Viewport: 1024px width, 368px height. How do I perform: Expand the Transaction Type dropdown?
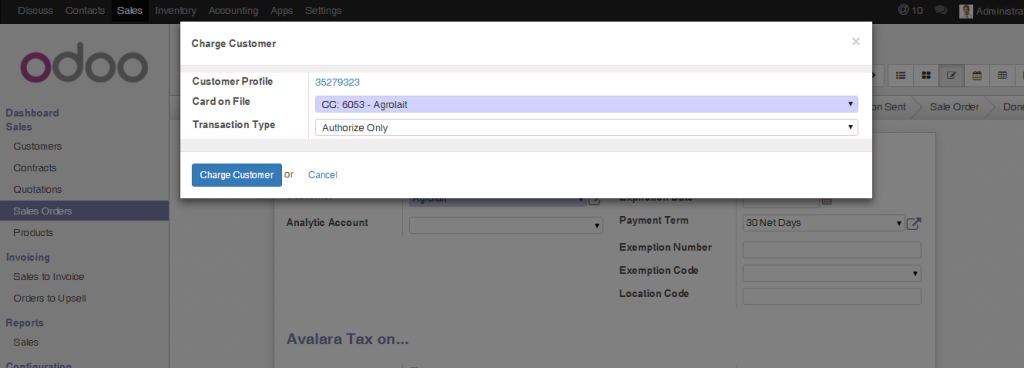click(x=586, y=127)
